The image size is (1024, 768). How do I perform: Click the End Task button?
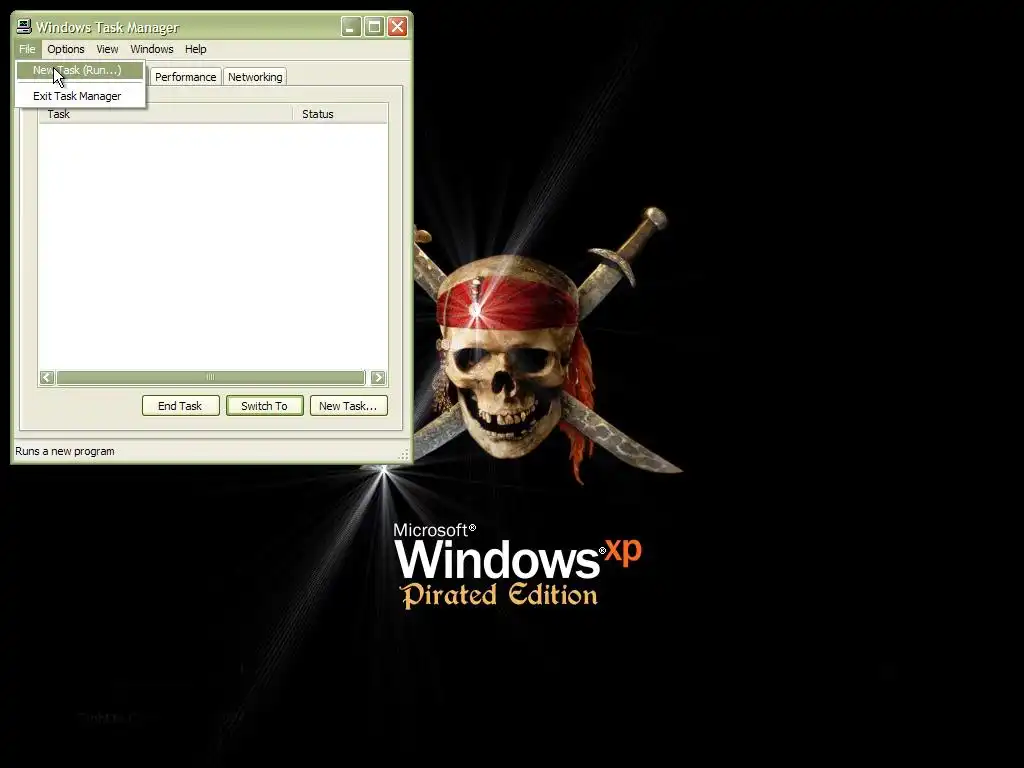click(180, 406)
